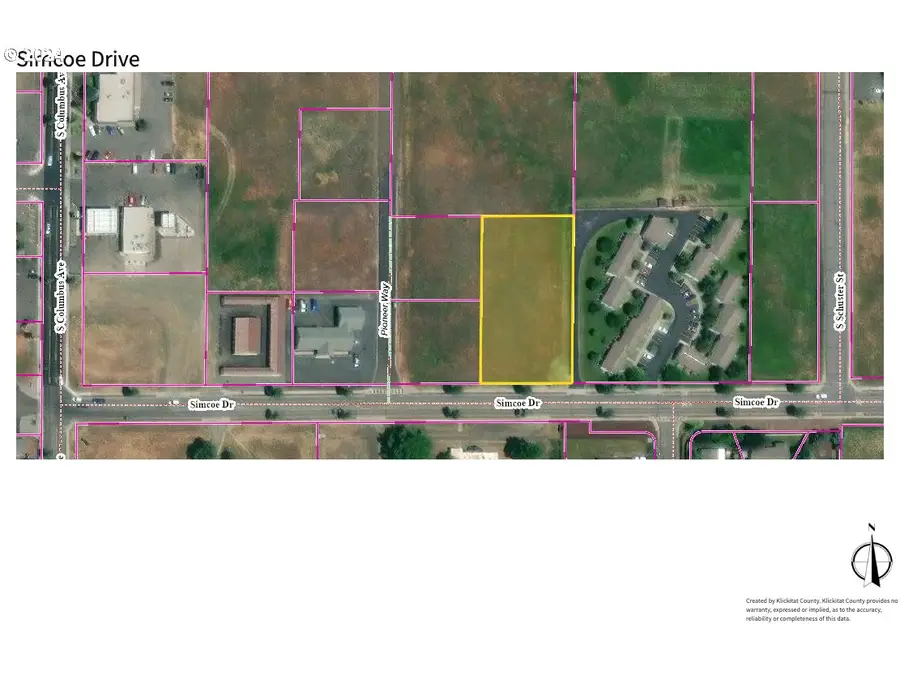Click the upper "S Columbus Ave" label
Screen dimensions: 900x675
[61, 106]
